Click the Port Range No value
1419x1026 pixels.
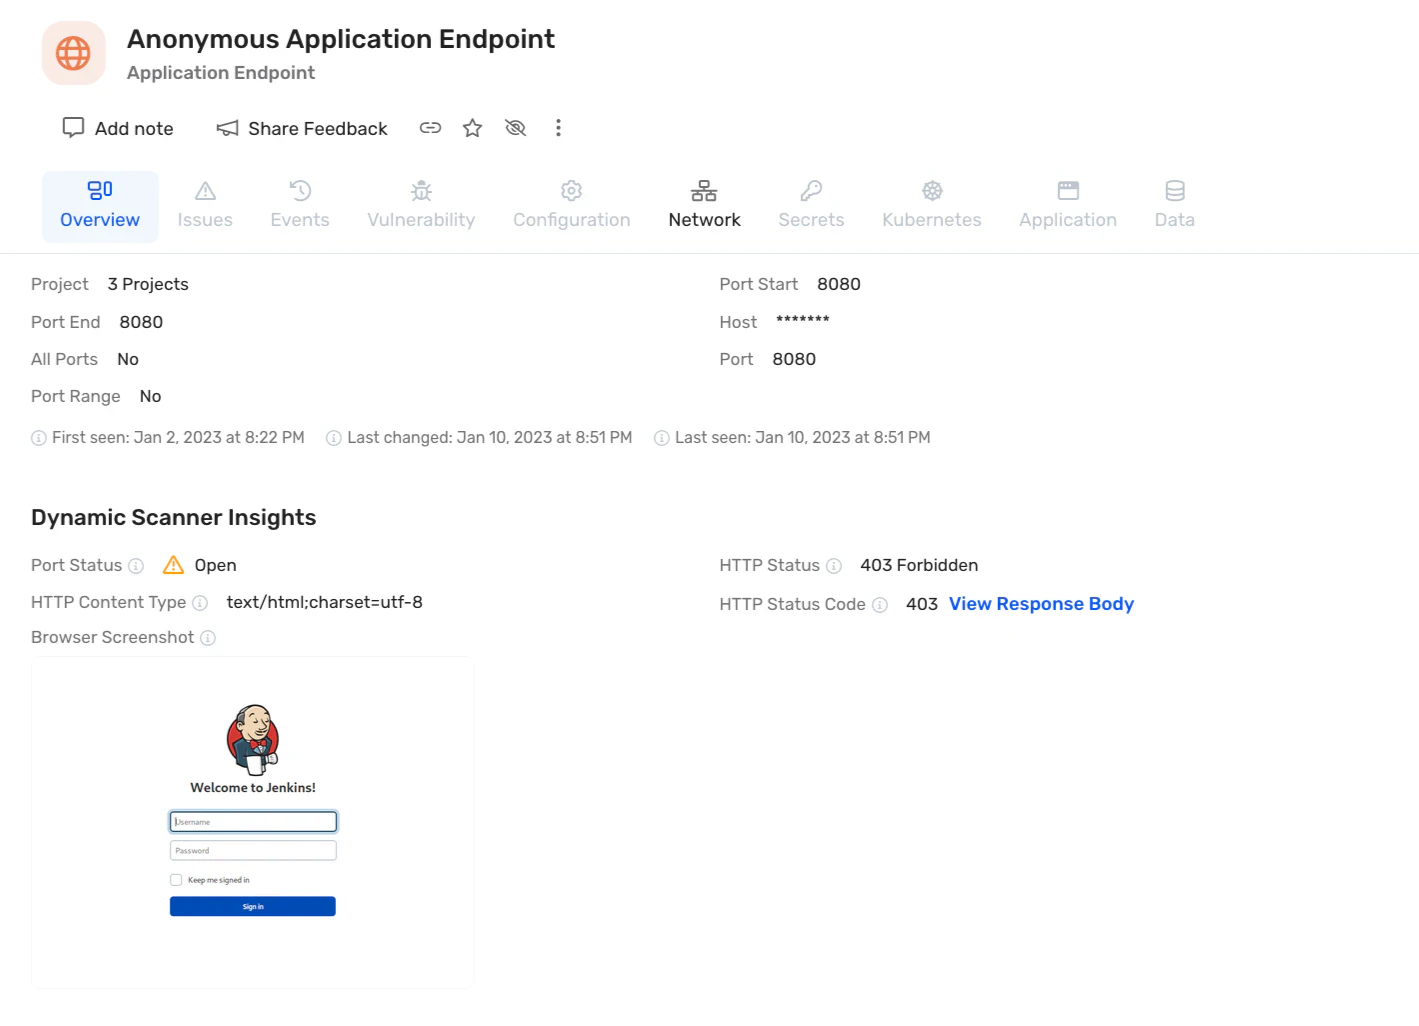150,396
